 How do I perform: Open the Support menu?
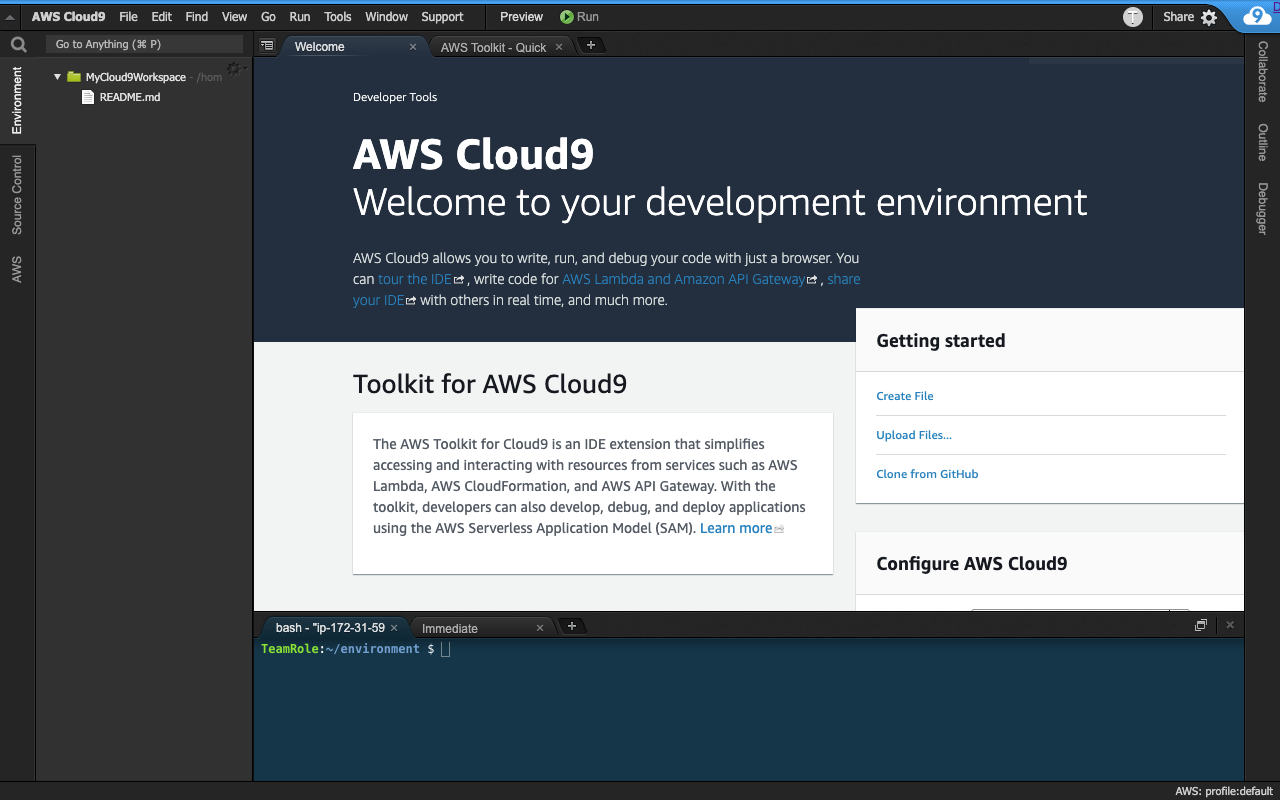point(442,17)
